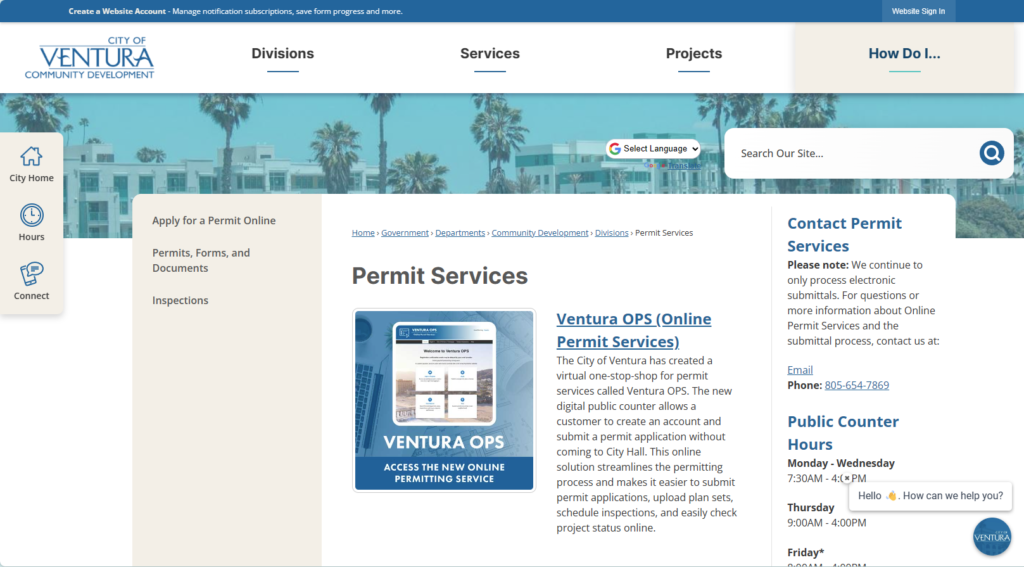
Task: Click the Contact Permit Services heading
Action: pyautogui.click(x=844, y=235)
